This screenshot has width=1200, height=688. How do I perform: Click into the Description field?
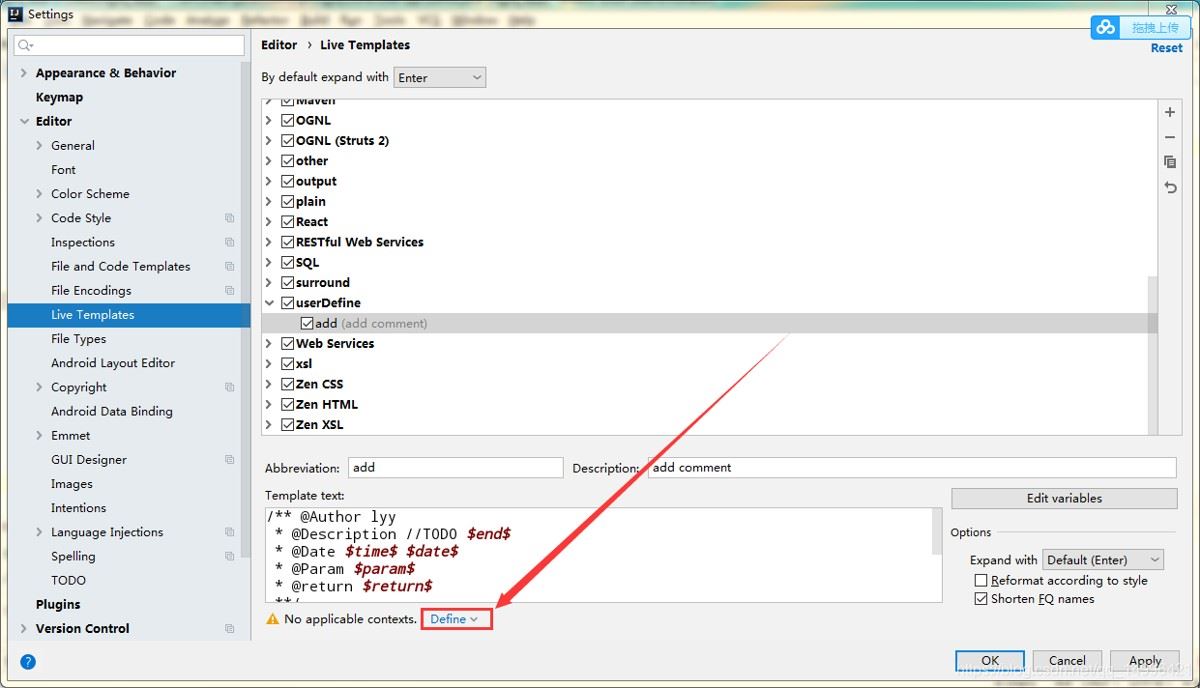[x=912, y=467]
